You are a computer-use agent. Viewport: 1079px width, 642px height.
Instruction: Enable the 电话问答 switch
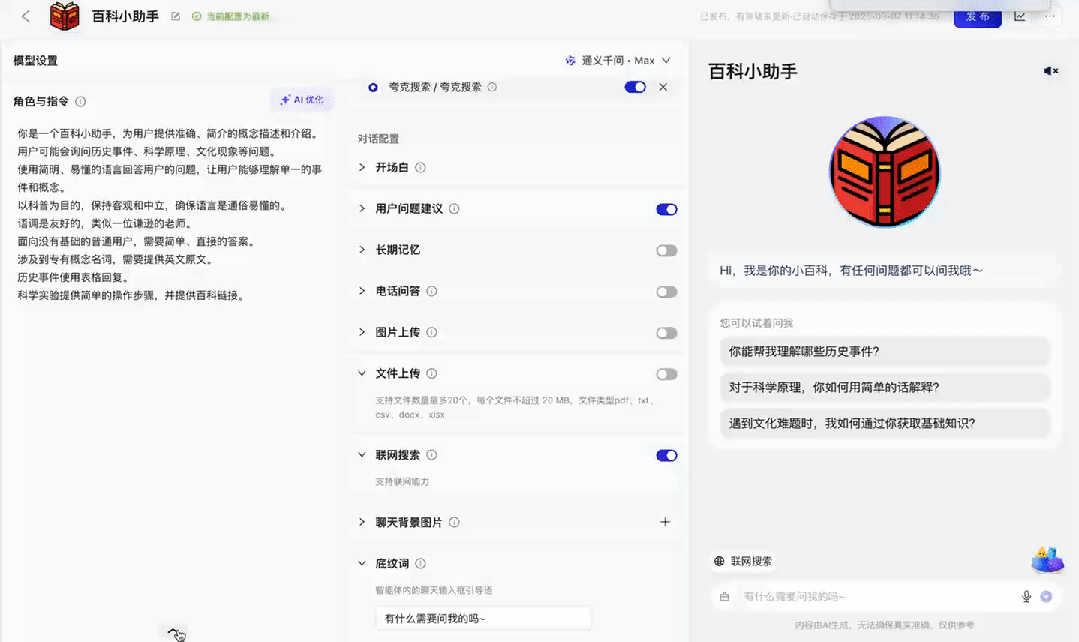666,292
